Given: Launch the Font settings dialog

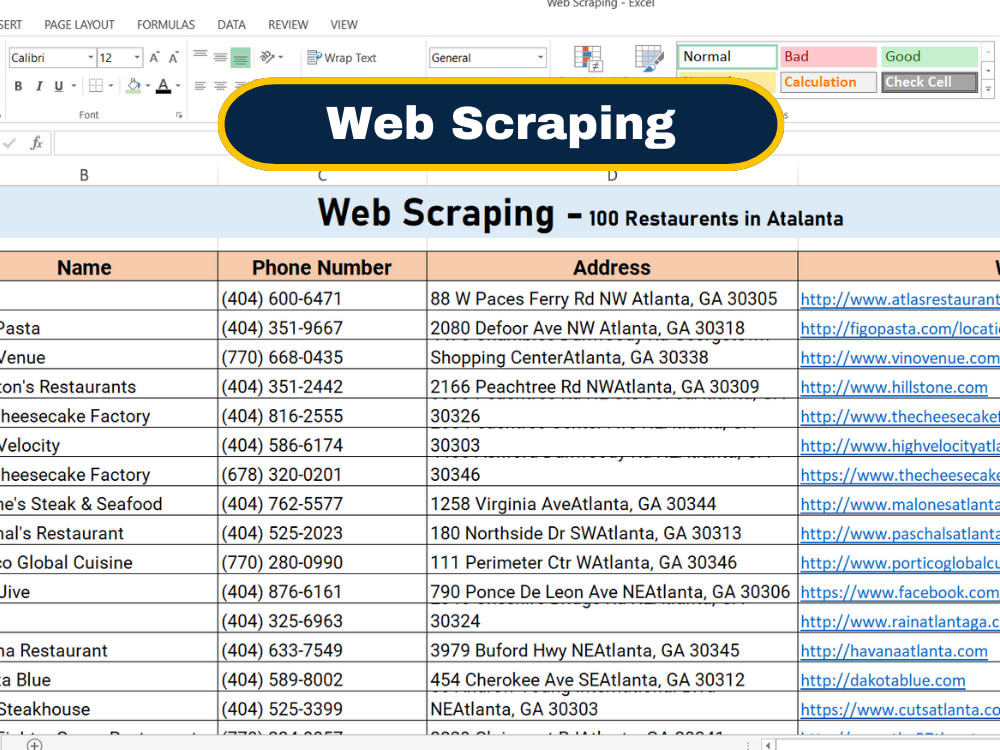Looking at the screenshot, I should [x=179, y=115].
